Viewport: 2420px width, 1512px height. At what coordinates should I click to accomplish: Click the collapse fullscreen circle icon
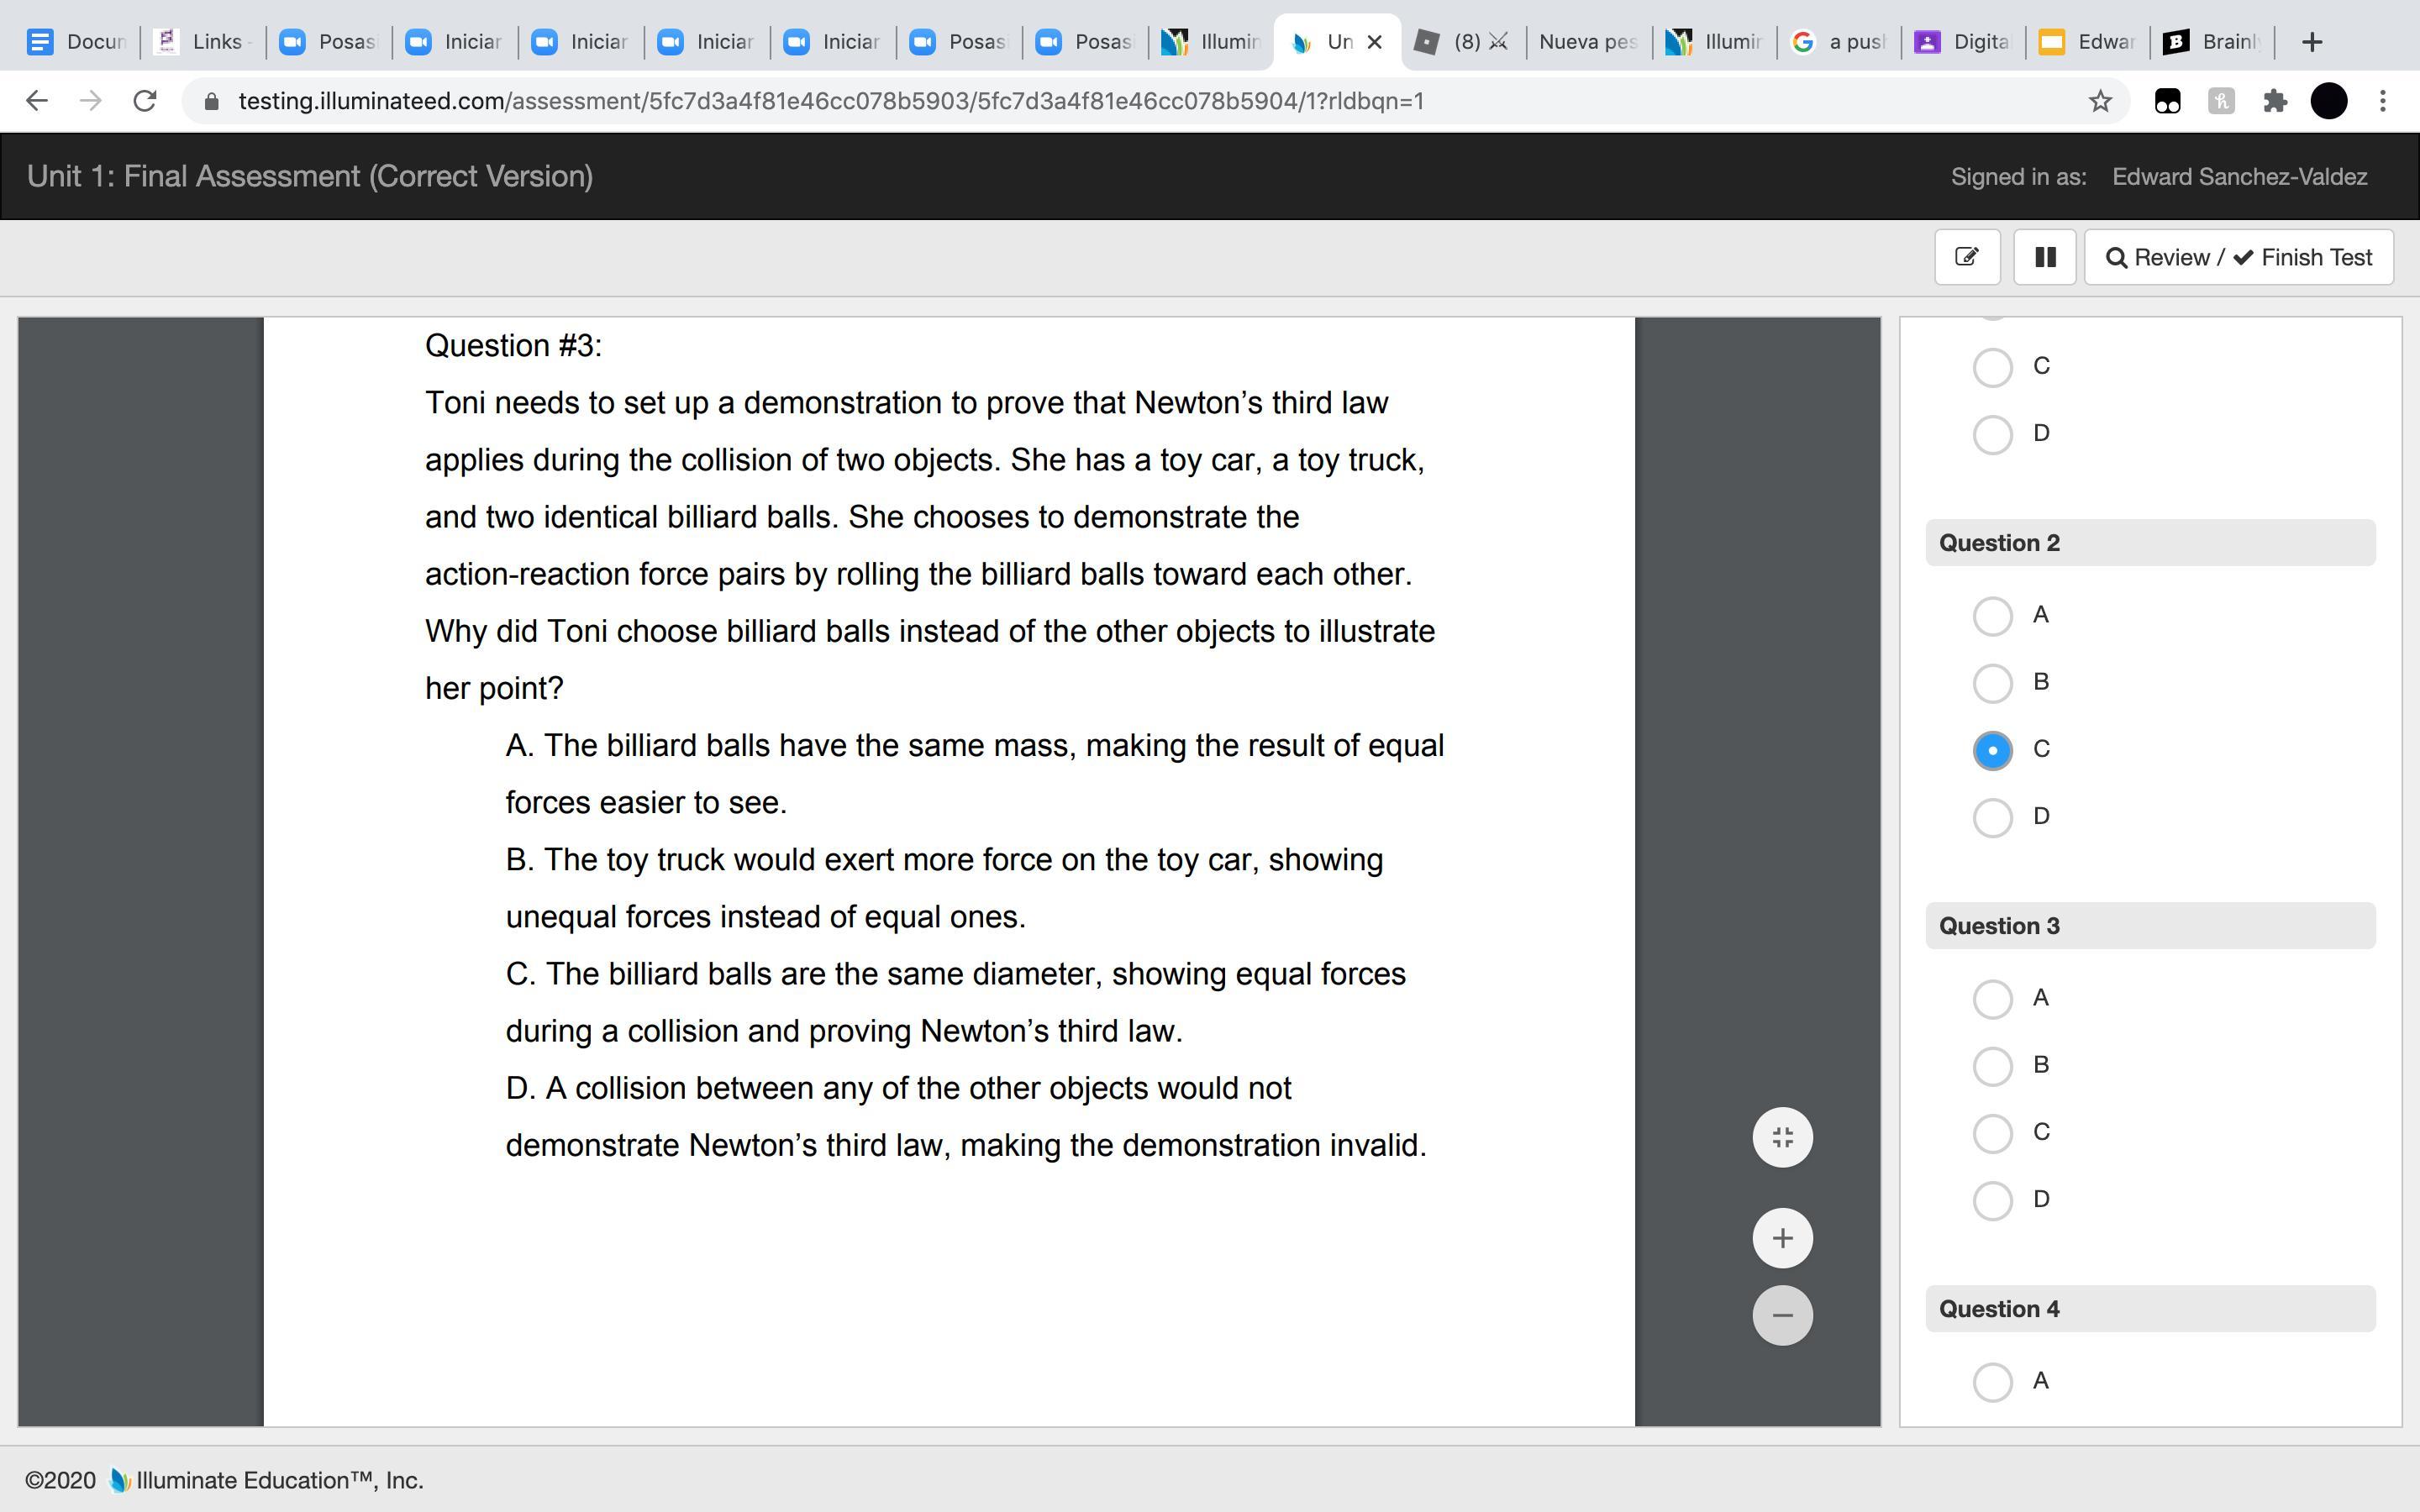pos(1782,1137)
